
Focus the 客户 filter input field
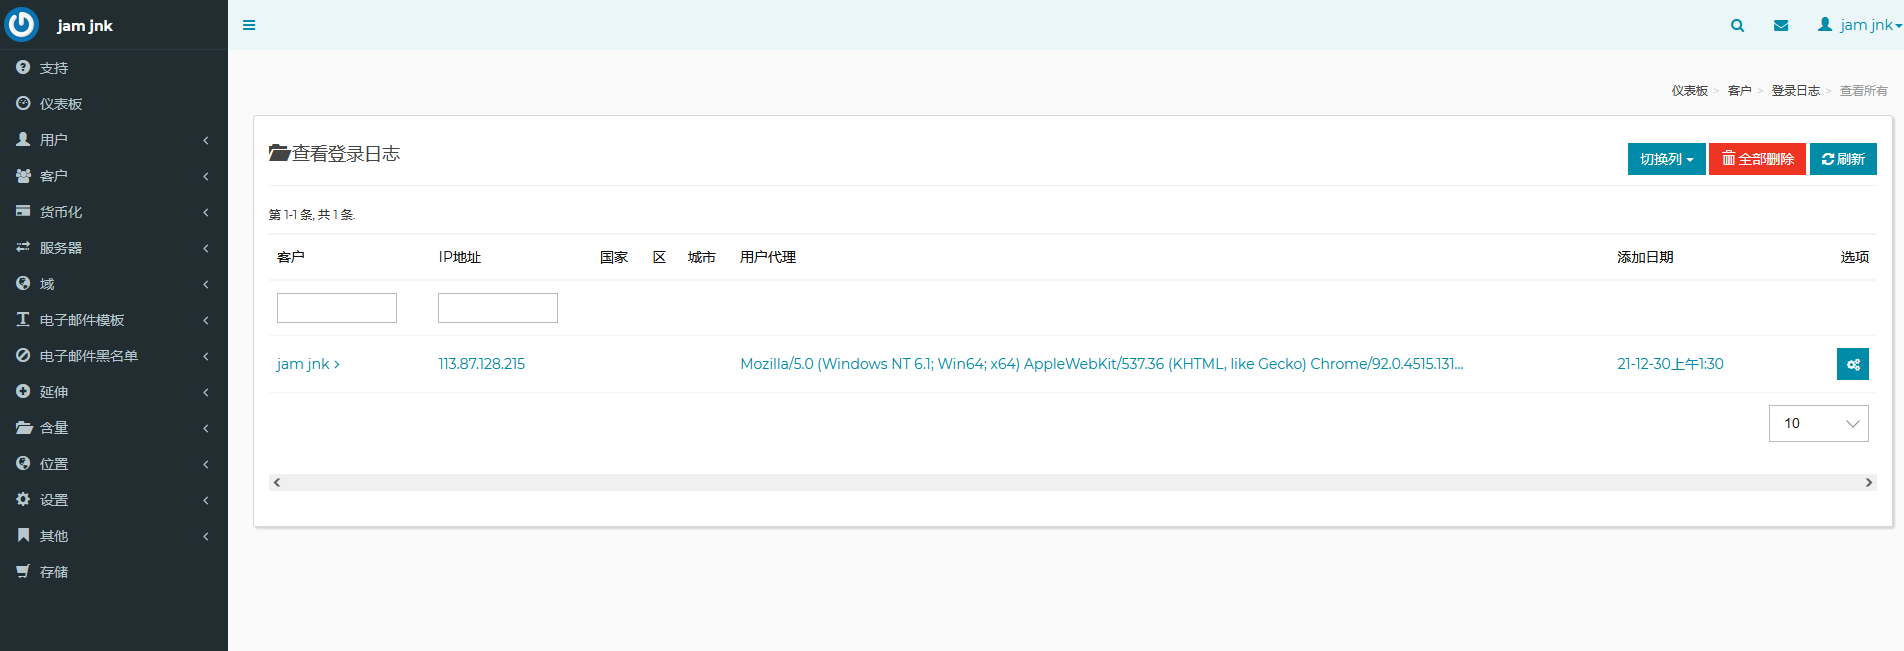[337, 308]
